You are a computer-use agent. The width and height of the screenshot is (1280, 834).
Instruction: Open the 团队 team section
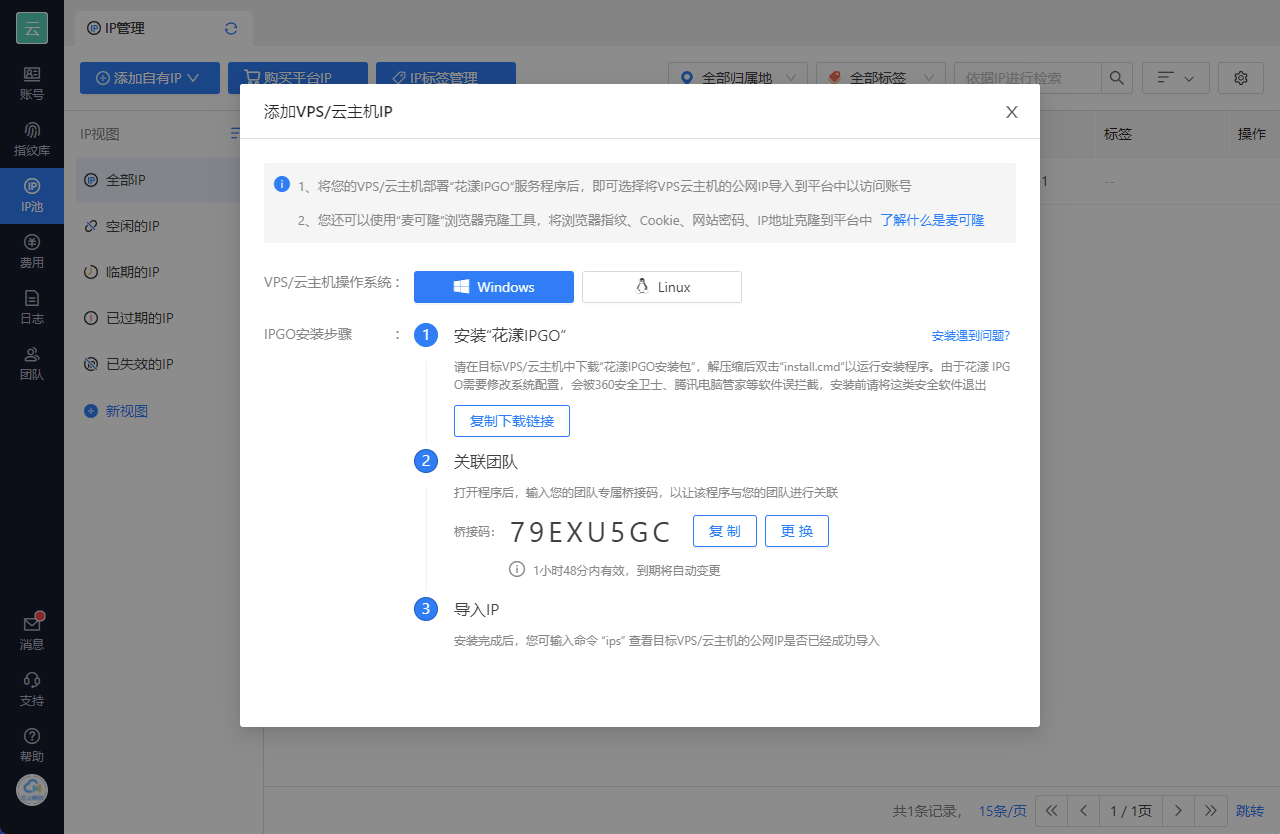(32, 364)
